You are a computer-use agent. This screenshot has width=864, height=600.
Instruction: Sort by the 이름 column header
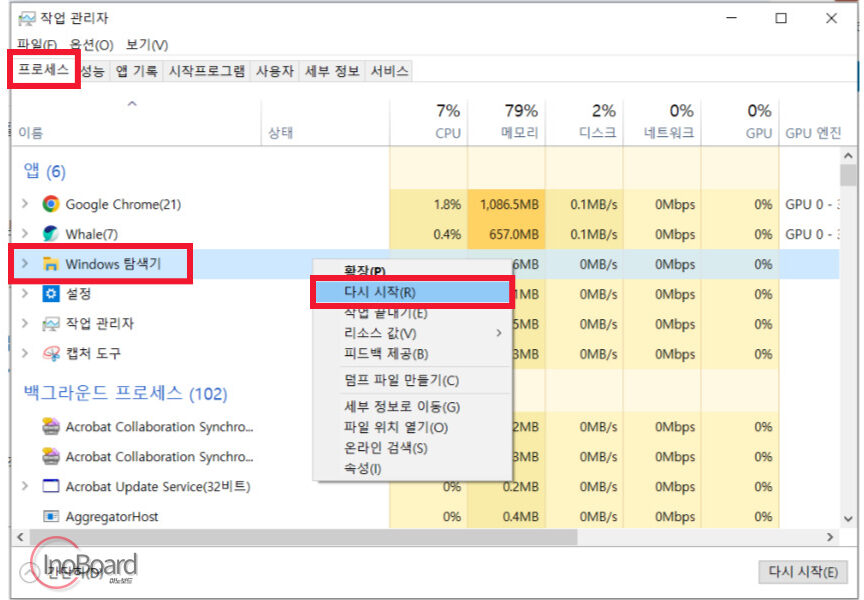(136, 122)
